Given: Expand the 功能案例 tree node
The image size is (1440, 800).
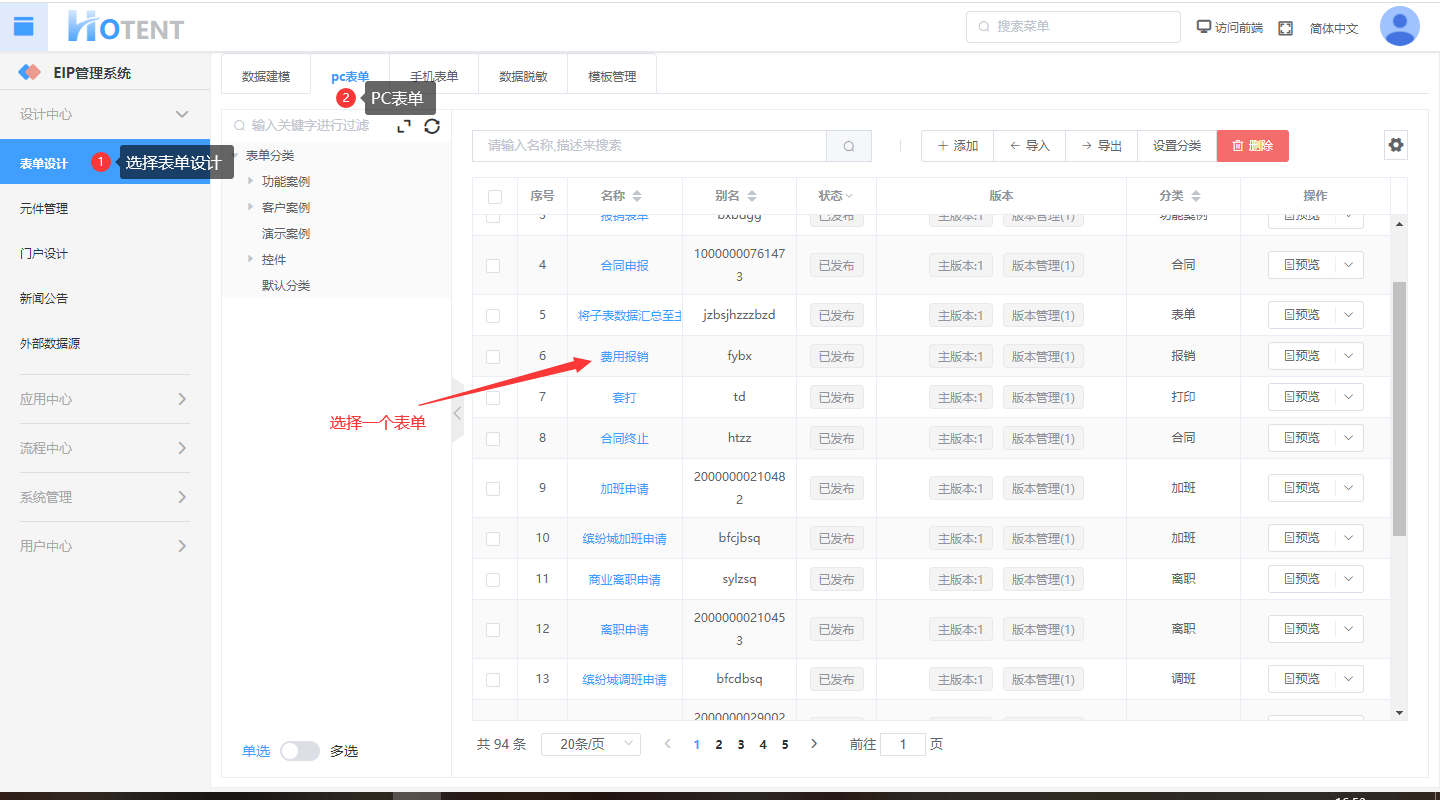Looking at the screenshot, I should tap(251, 181).
